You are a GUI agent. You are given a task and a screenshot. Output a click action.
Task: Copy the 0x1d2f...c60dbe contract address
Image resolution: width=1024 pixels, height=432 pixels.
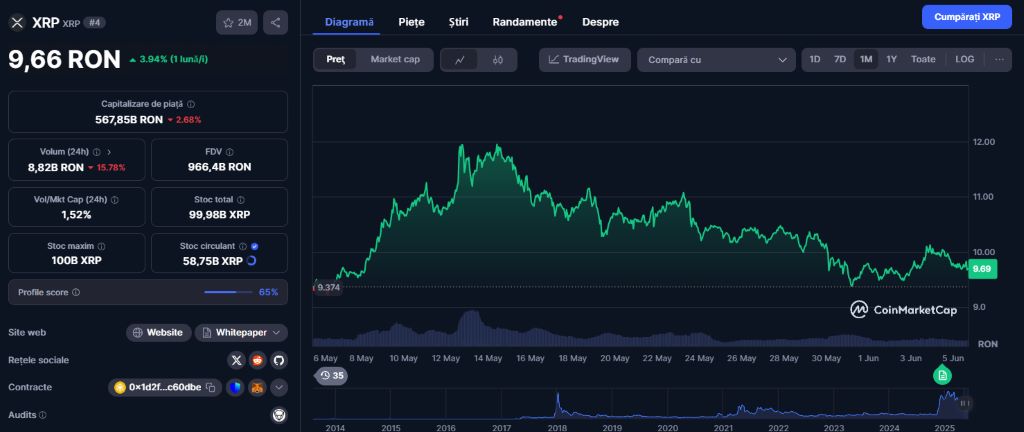coord(211,387)
